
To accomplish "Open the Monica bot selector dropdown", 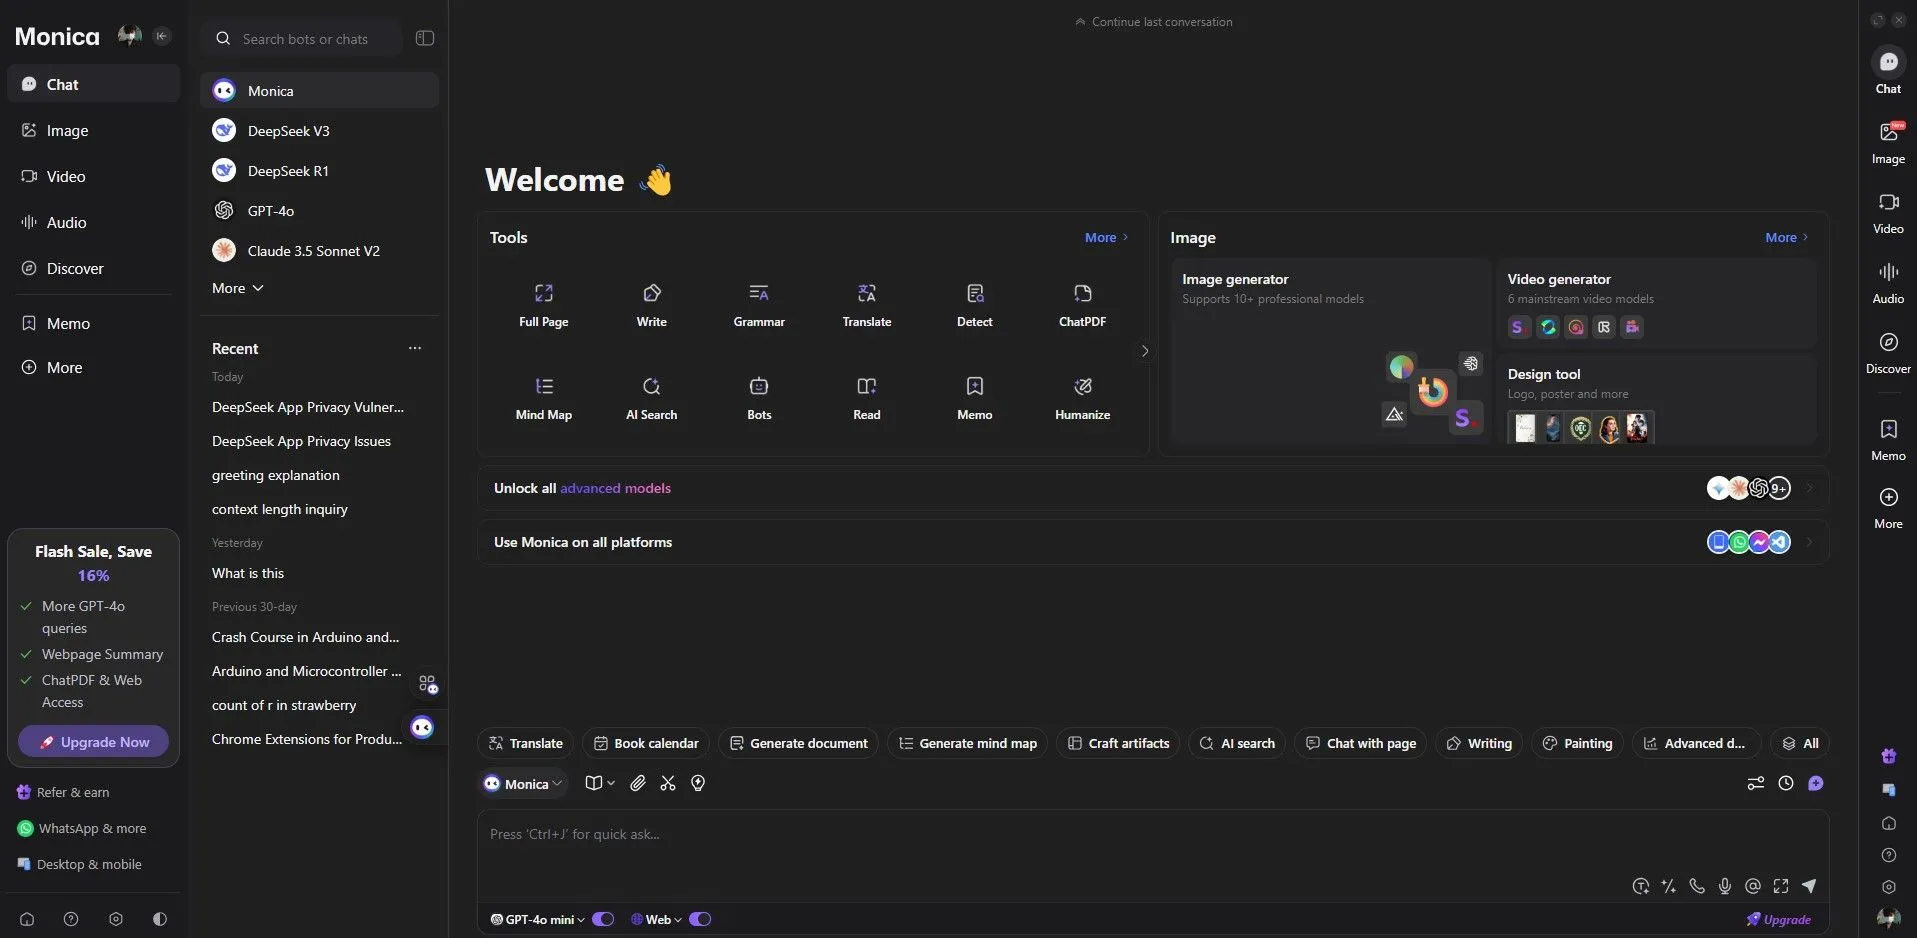I will pyautogui.click(x=523, y=784).
